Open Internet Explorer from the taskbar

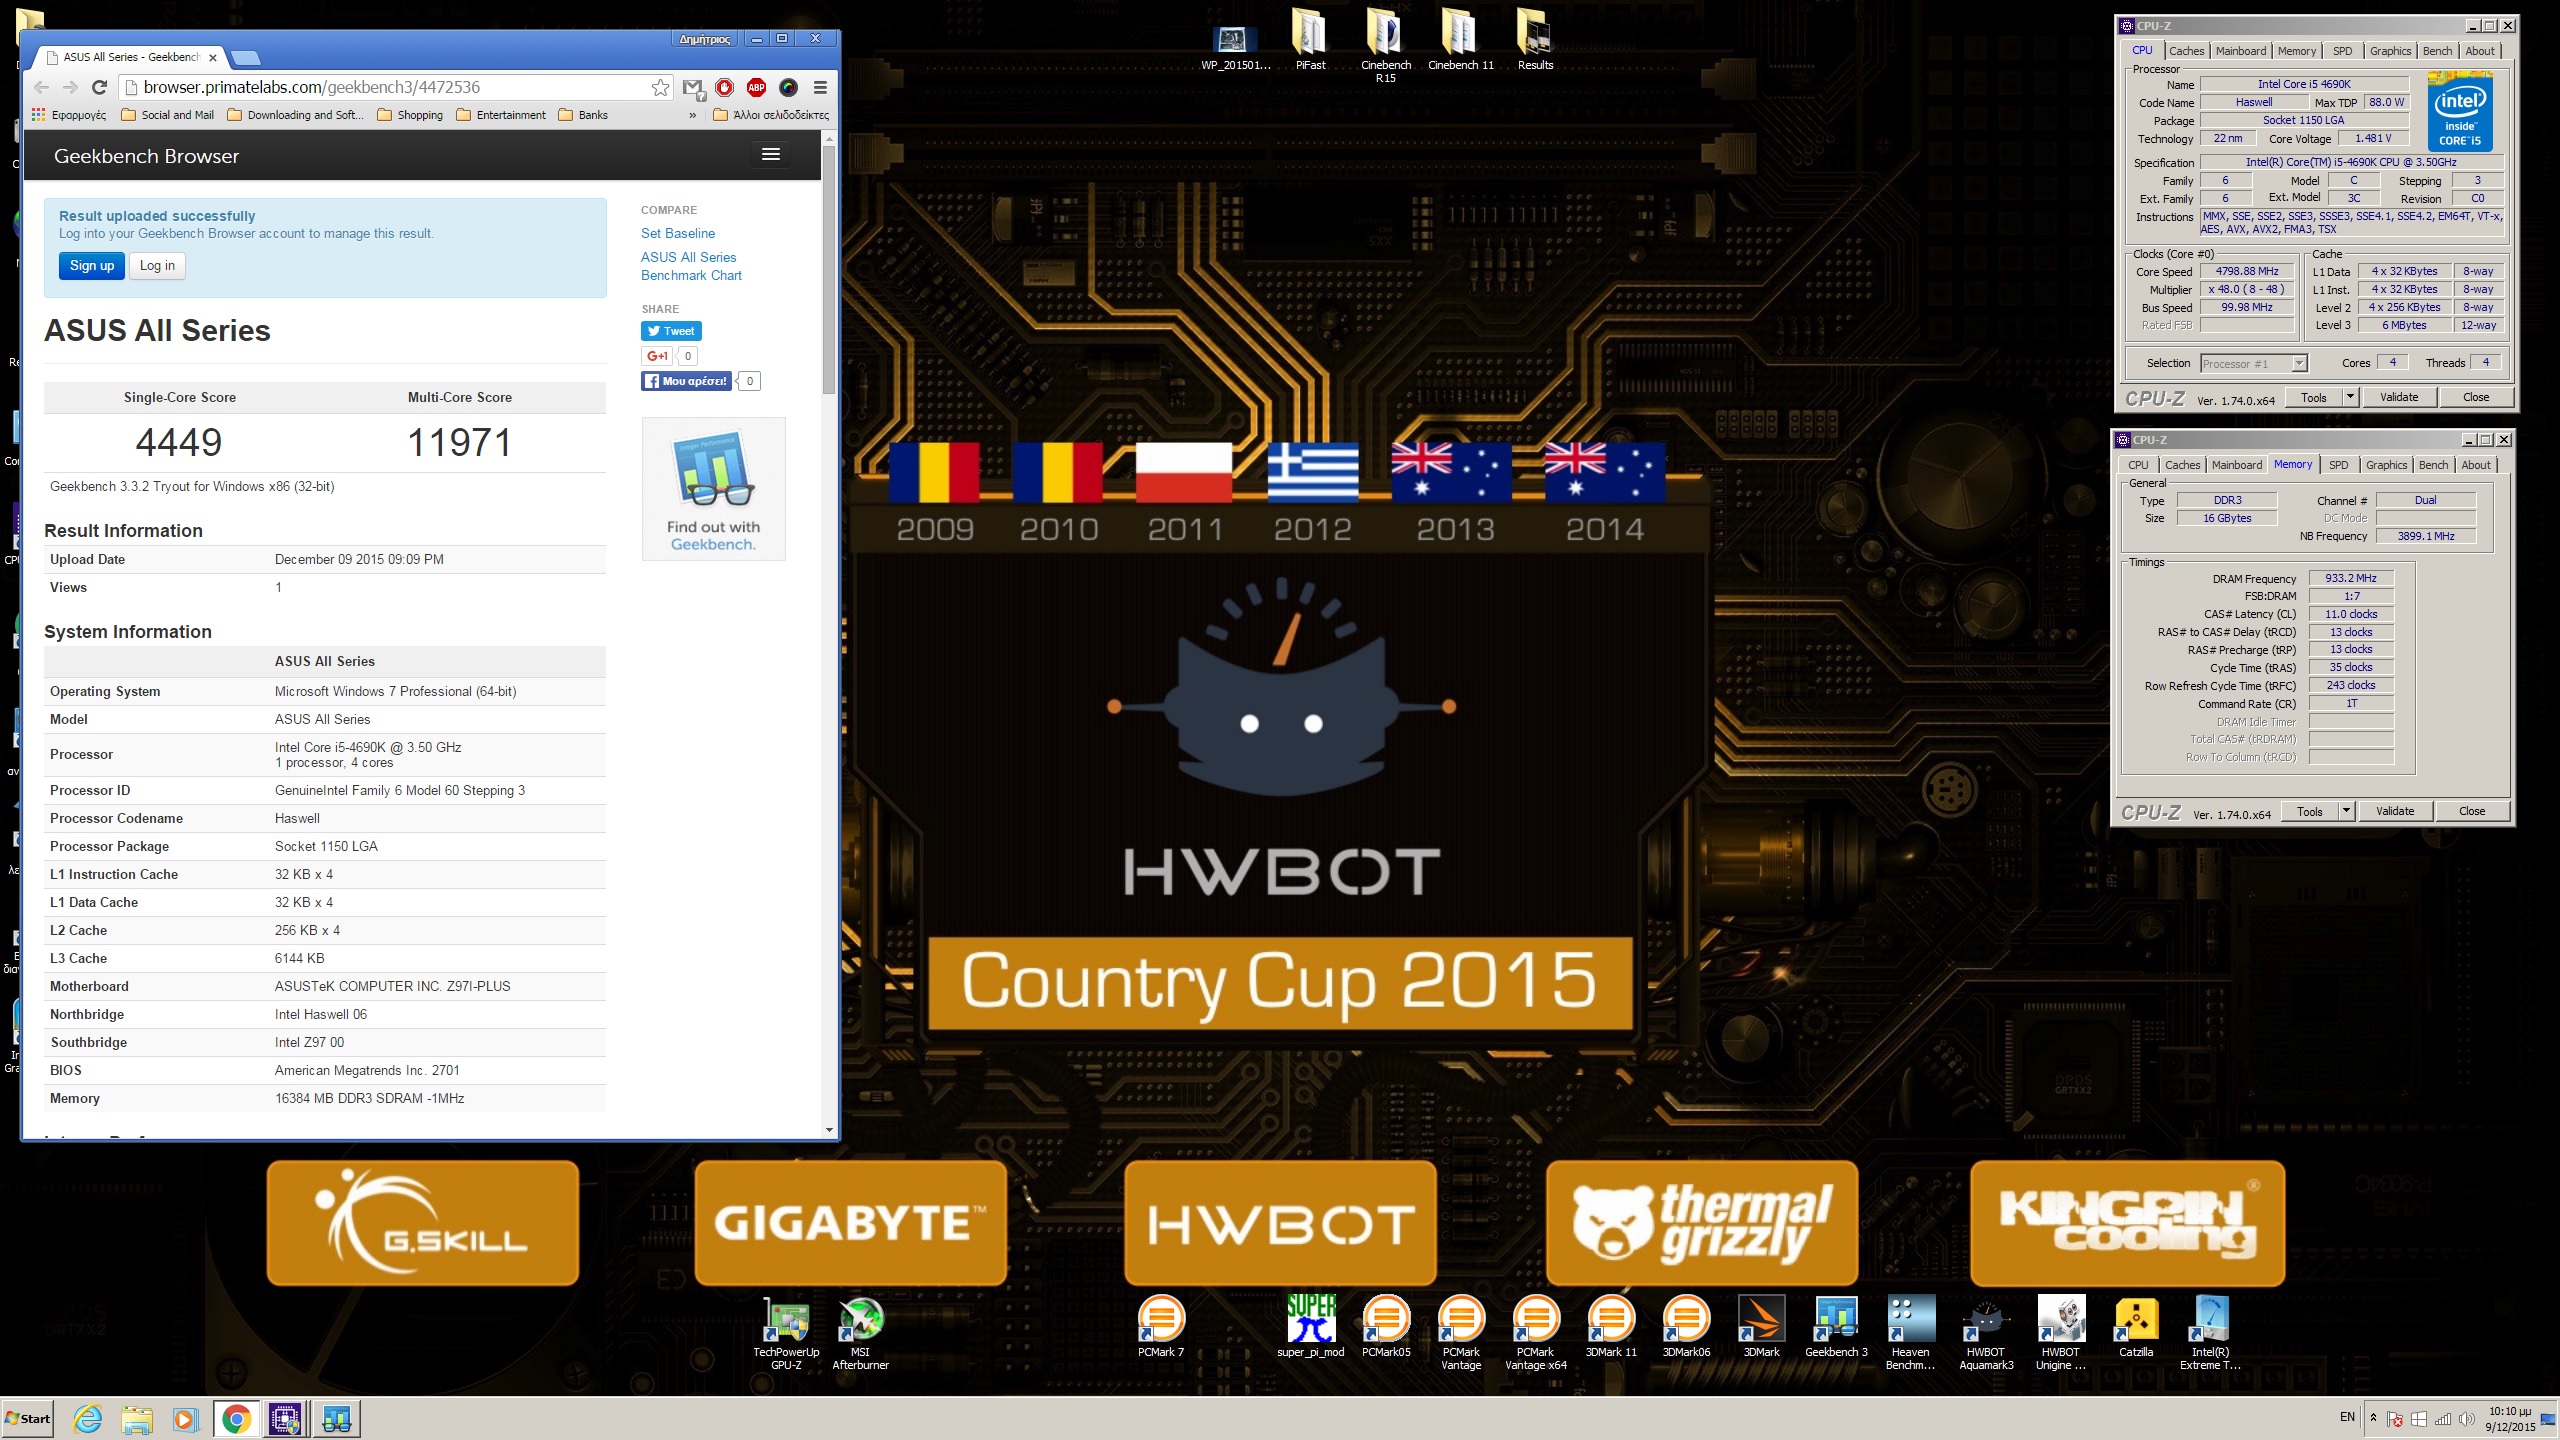click(88, 1418)
